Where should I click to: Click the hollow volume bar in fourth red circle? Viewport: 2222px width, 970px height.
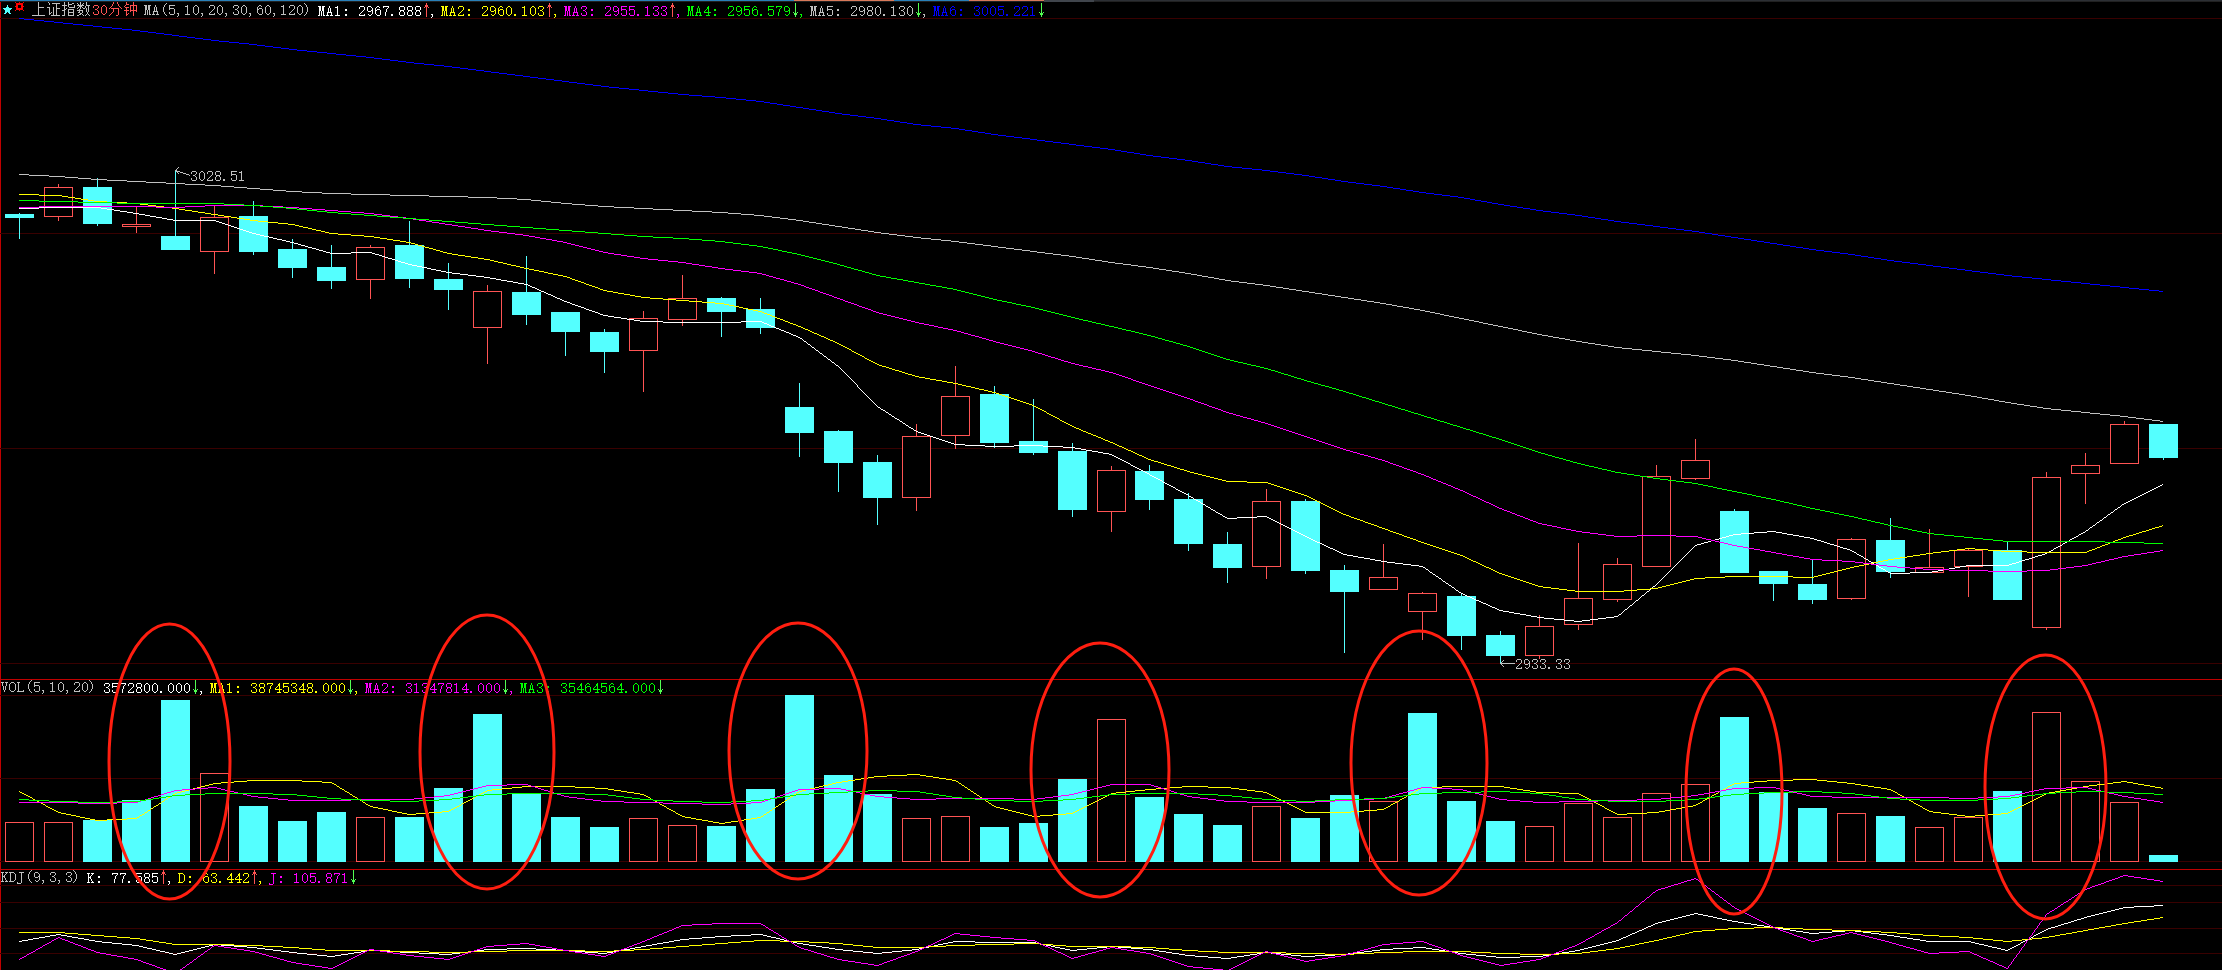click(1111, 790)
